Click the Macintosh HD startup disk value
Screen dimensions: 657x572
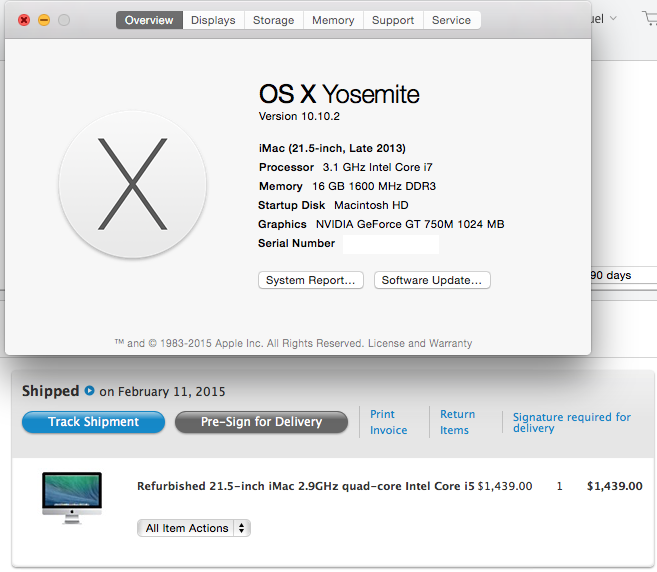[x=371, y=205]
